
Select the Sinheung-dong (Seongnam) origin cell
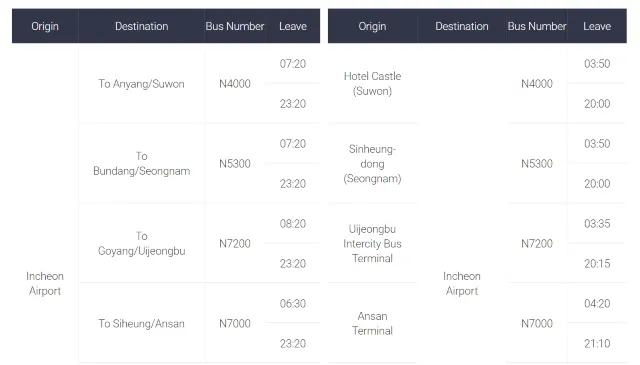(x=372, y=163)
